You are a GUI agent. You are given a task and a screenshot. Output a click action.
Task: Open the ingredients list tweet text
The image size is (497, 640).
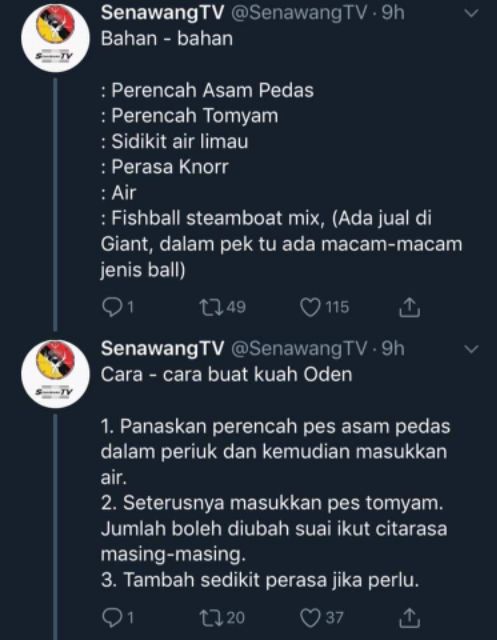coord(282,154)
